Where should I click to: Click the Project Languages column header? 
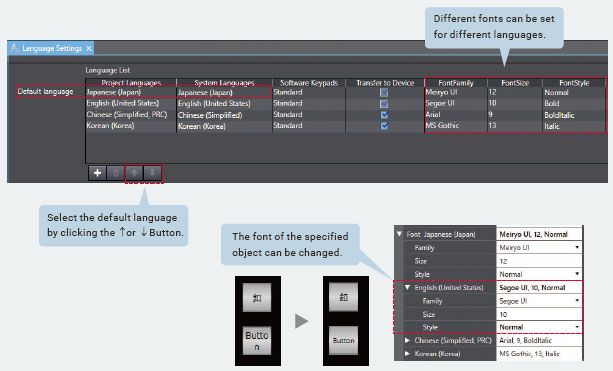(131, 83)
